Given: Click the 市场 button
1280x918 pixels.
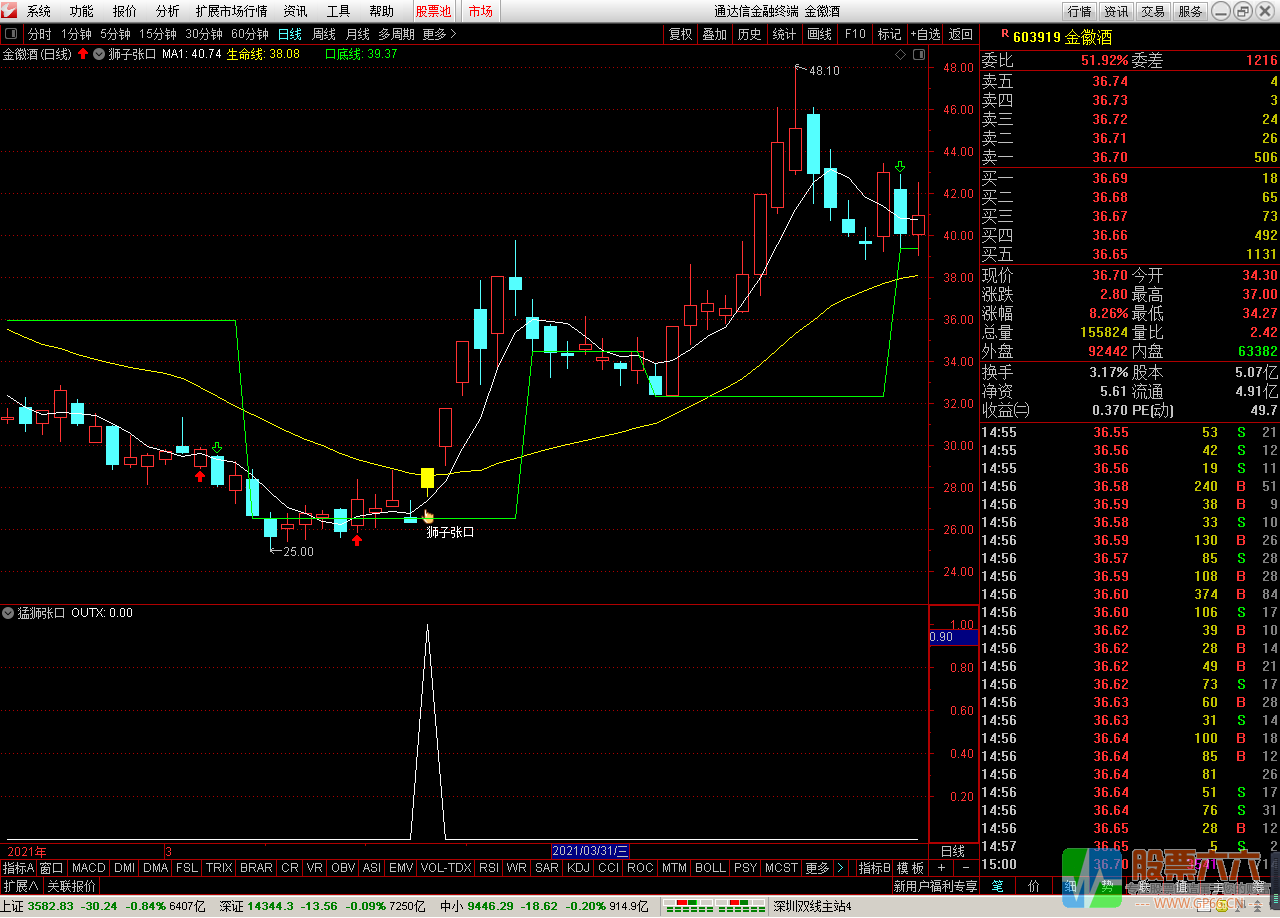Looking at the screenshot, I should (480, 11).
